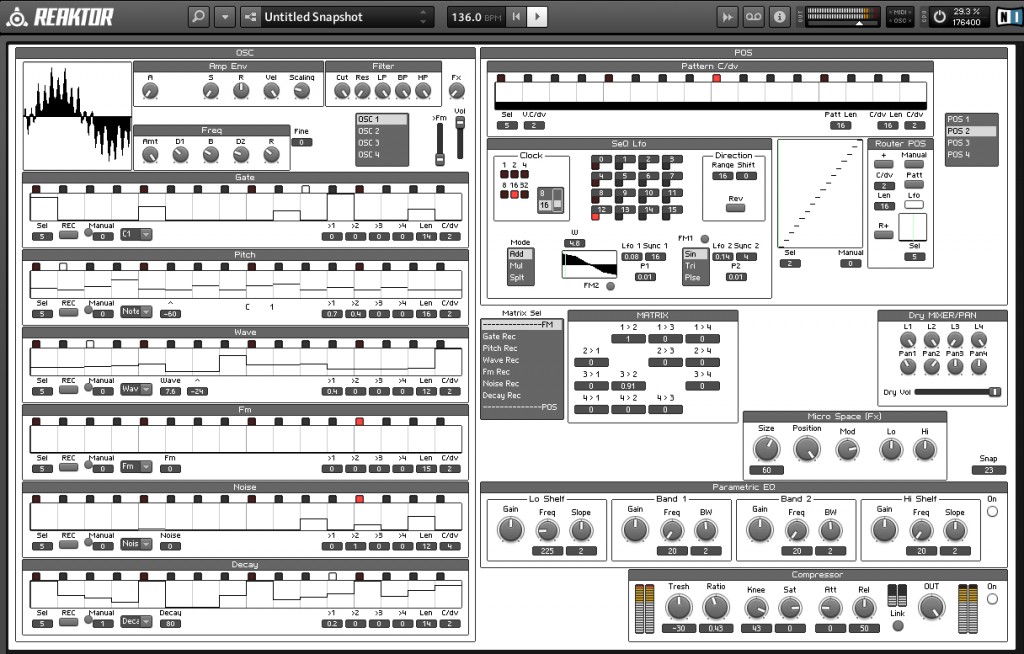Toggle the FM1 indicator in Seq Lfo
Screen dimensions: 1024x654
(705, 239)
